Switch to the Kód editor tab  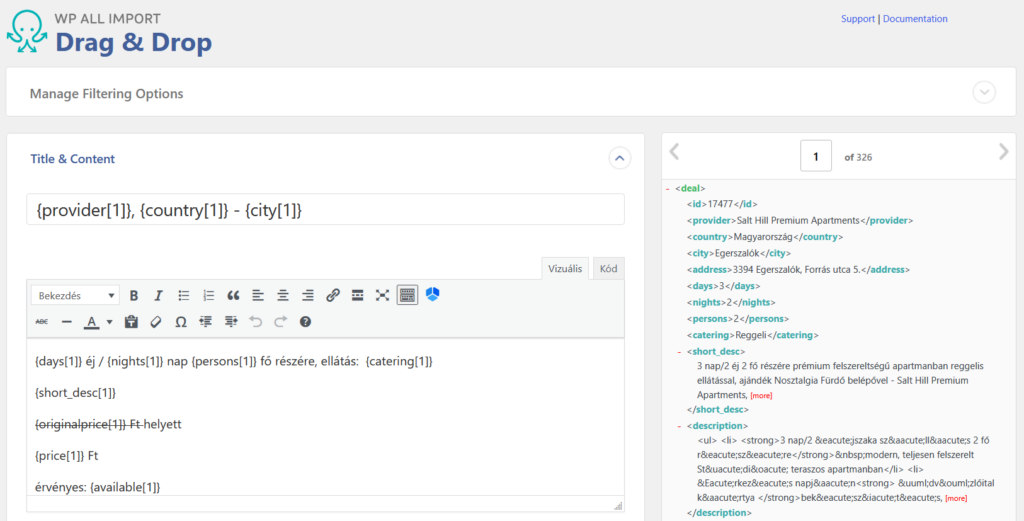(609, 268)
